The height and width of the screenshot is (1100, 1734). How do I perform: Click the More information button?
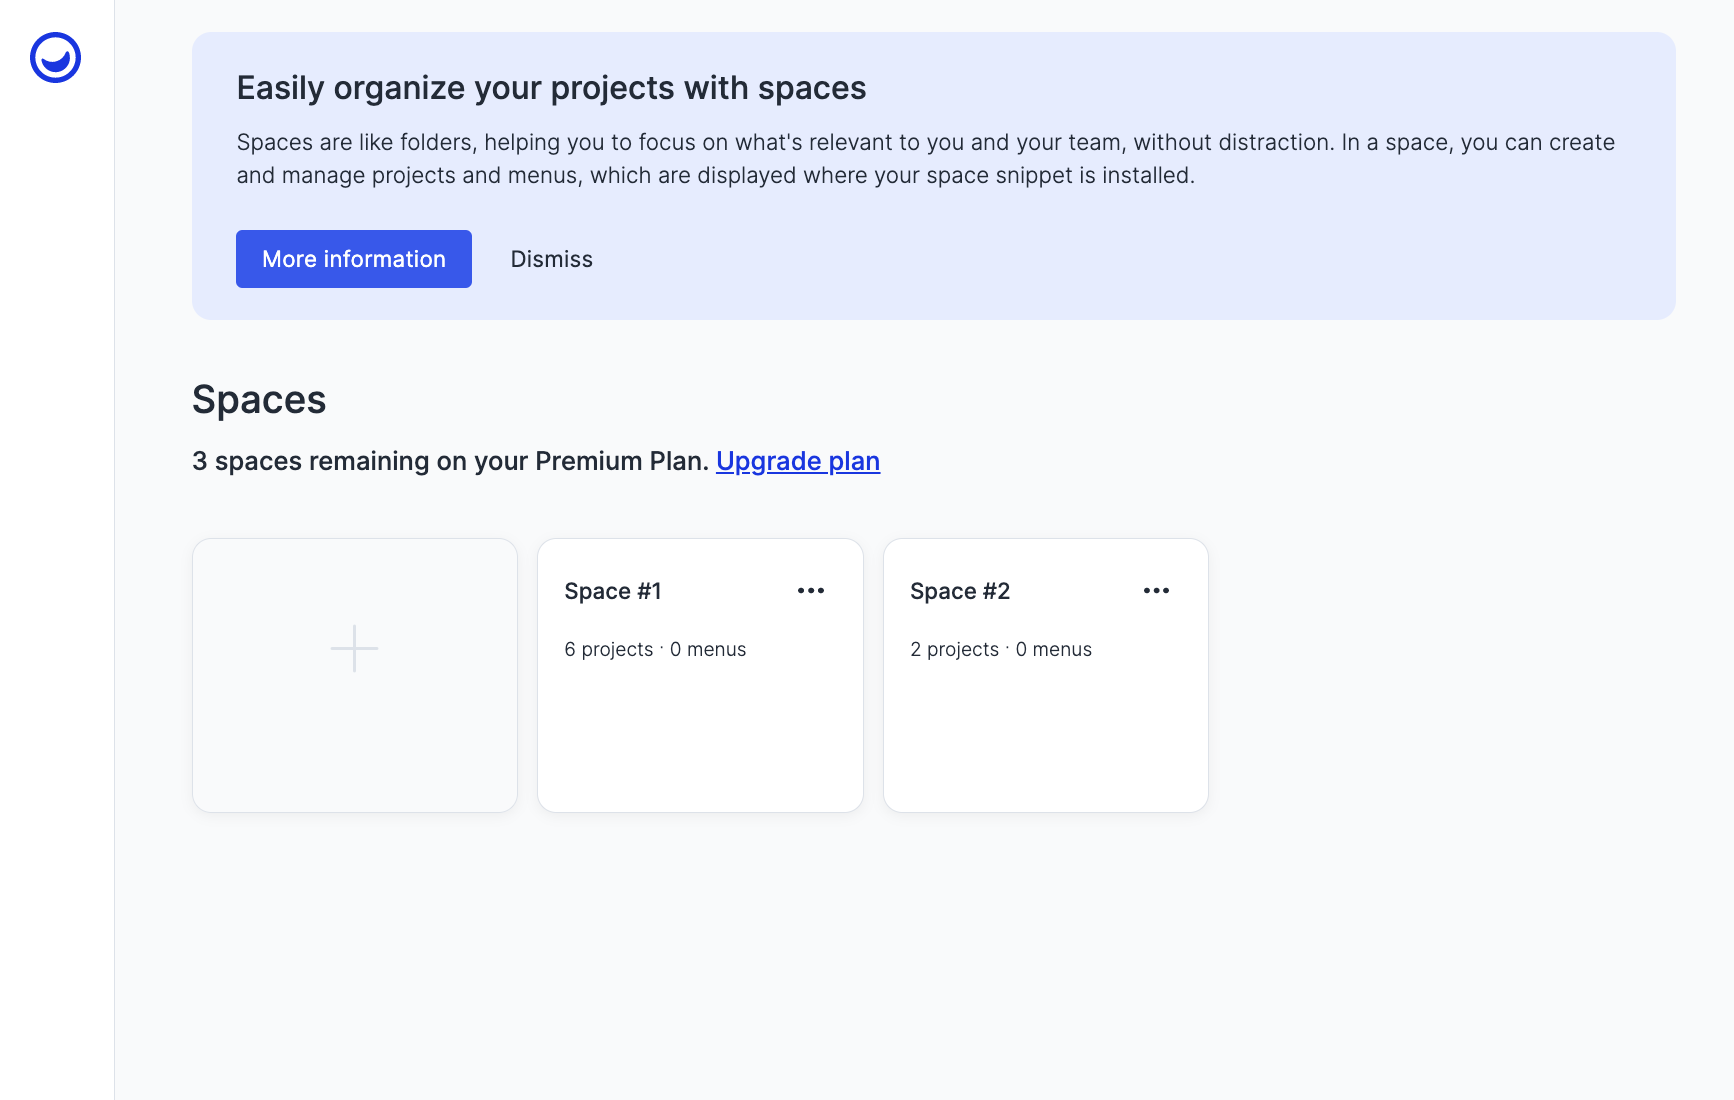coord(354,259)
